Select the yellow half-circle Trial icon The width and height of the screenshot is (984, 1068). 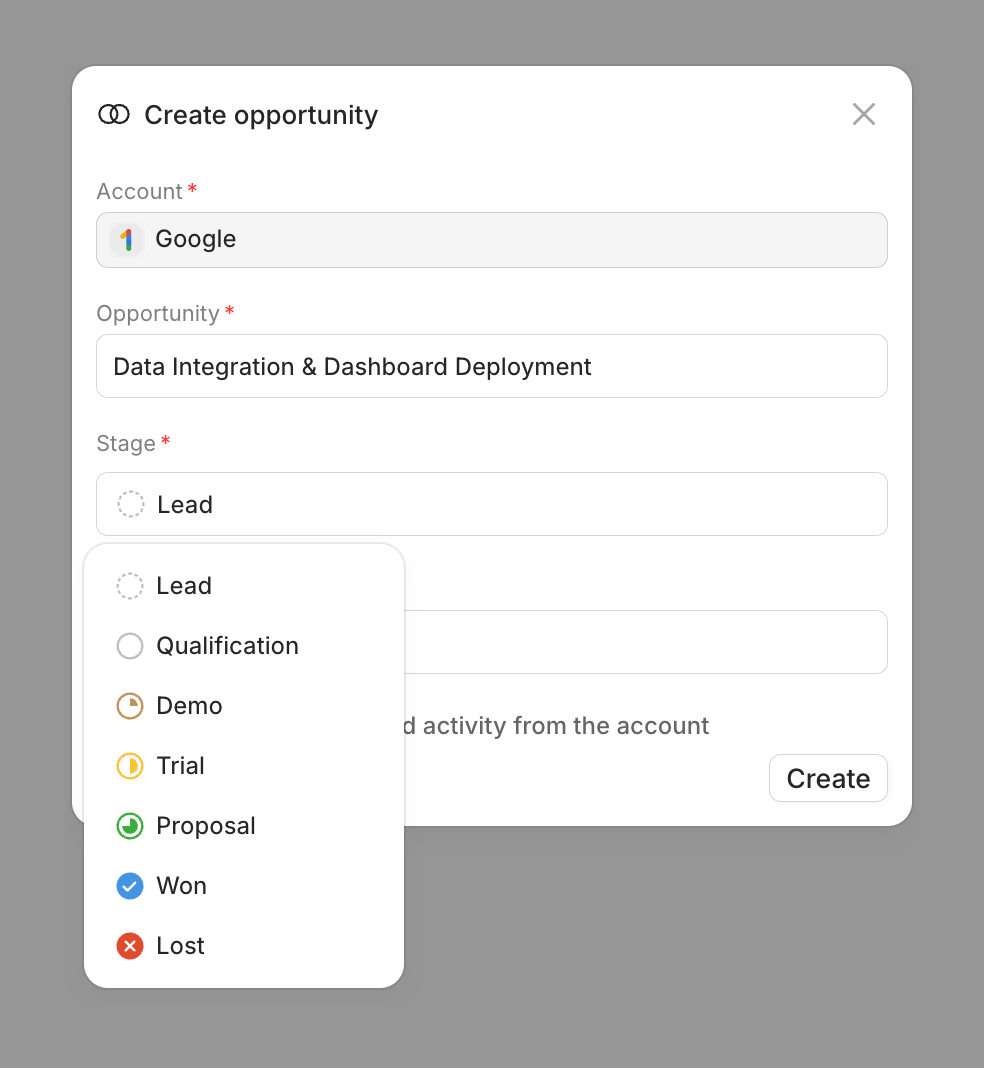point(130,766)
